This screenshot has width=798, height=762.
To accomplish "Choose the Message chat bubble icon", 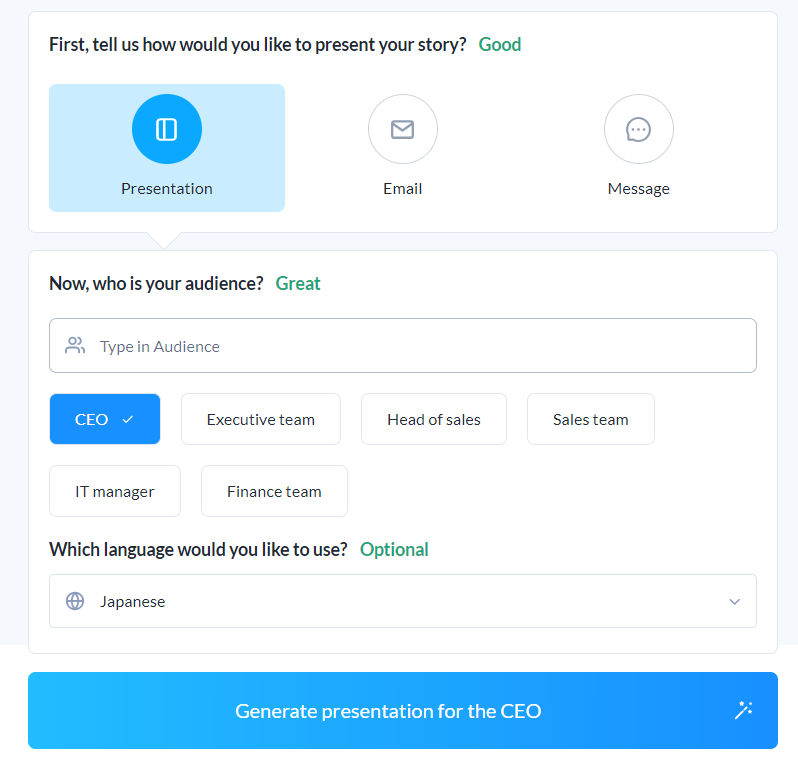I will pos(639,129).
